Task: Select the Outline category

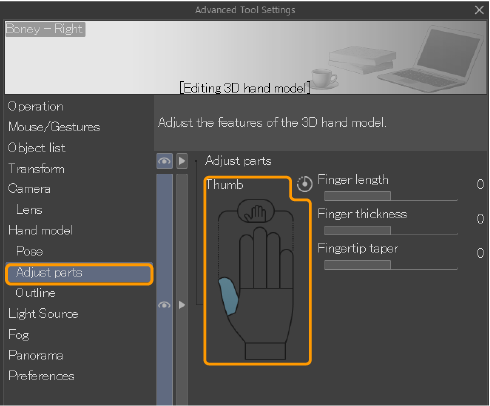Action: (x=35, y=293)
